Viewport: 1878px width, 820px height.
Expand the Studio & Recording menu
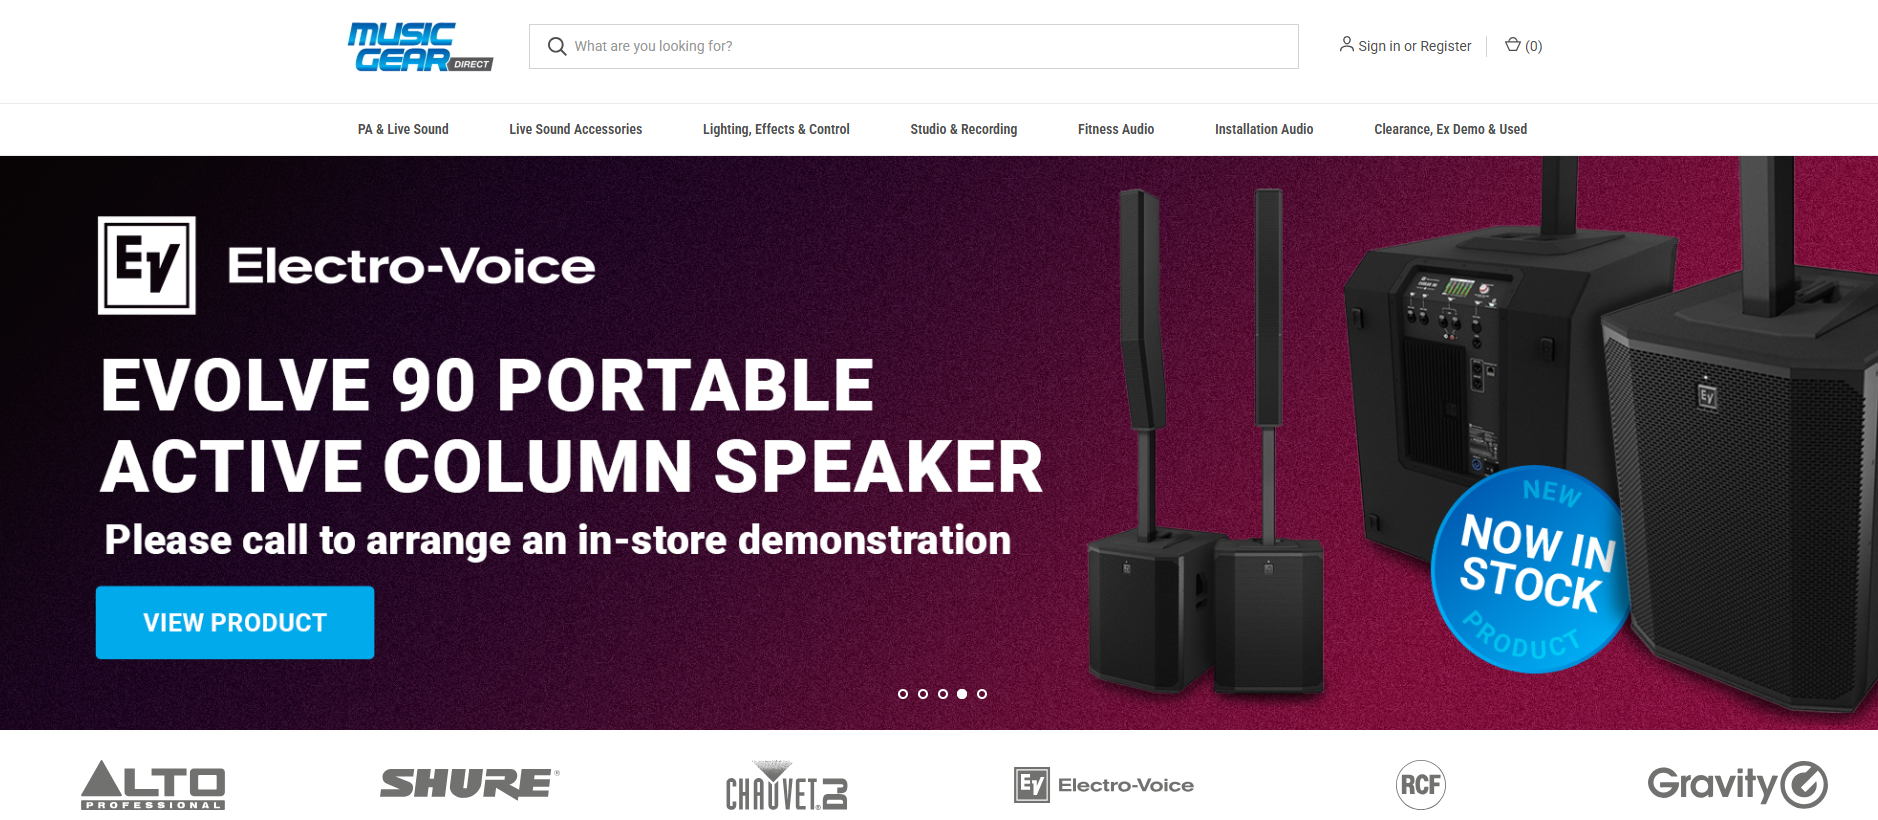[x=963, y=129]
